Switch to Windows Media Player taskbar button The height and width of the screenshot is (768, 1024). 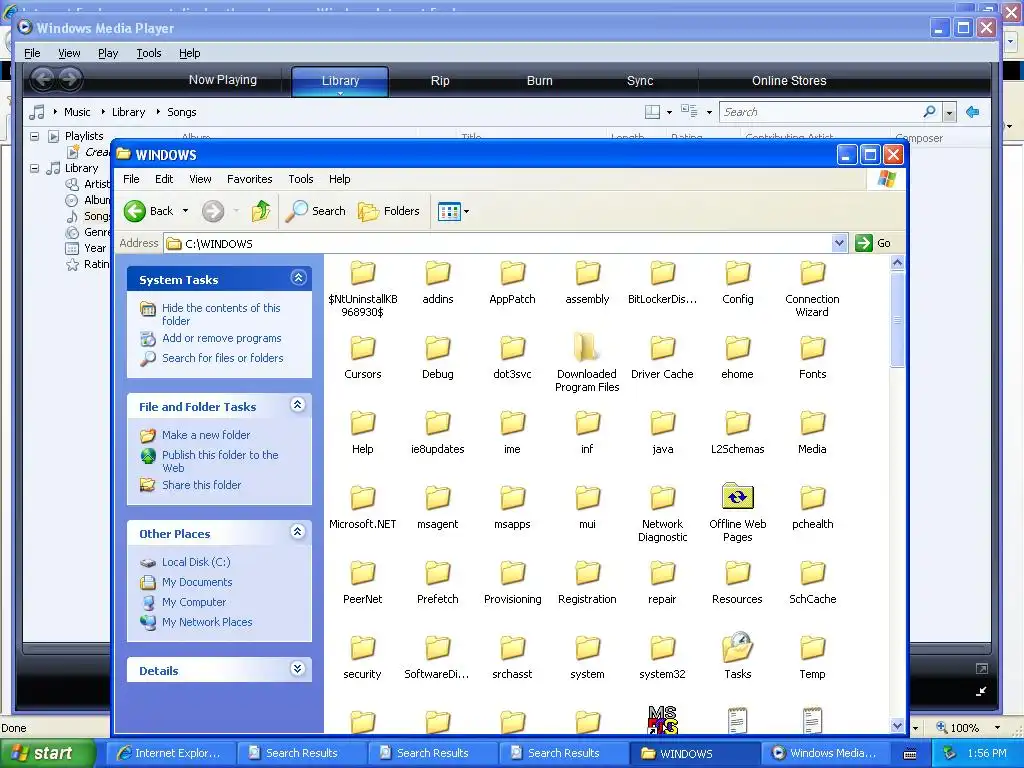click(827, 753)
